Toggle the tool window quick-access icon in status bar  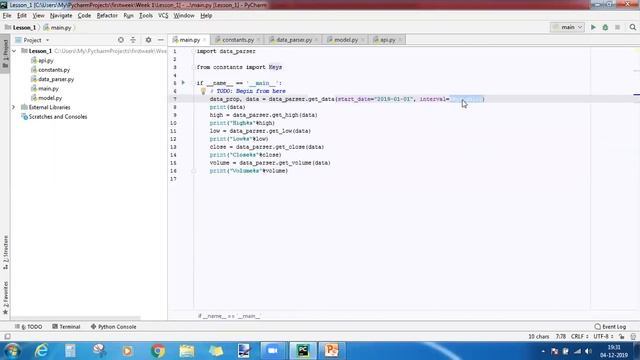point(7,337)
